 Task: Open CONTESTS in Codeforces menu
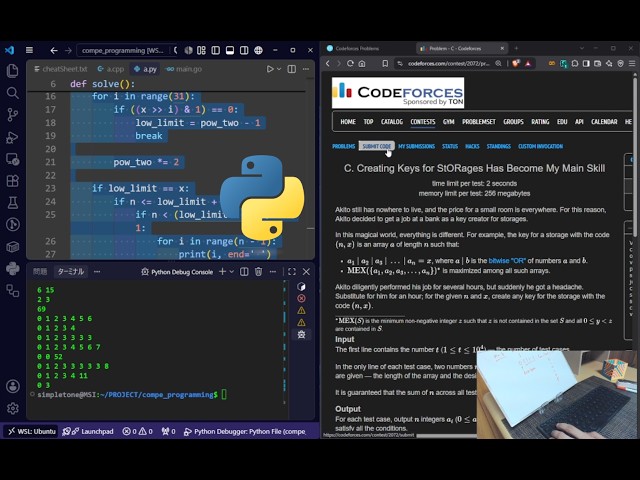pyautogui.click(x=423, y=122)
